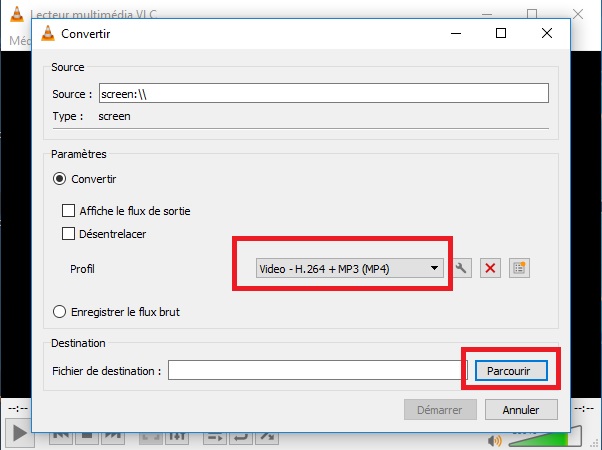Click the VLC play button
602x450 pixels.
click(x=19, y=434)
